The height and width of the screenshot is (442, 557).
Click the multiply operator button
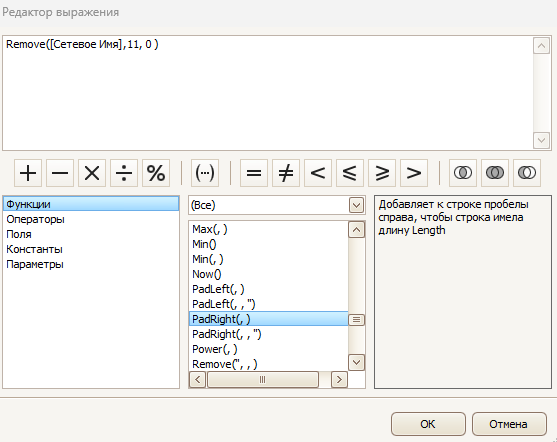(x=92, y=173)
